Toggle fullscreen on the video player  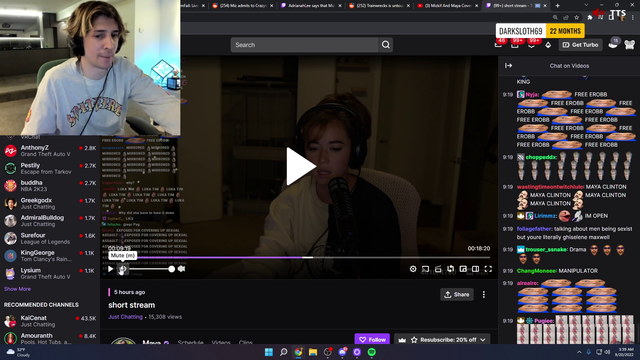click(488, 269)
